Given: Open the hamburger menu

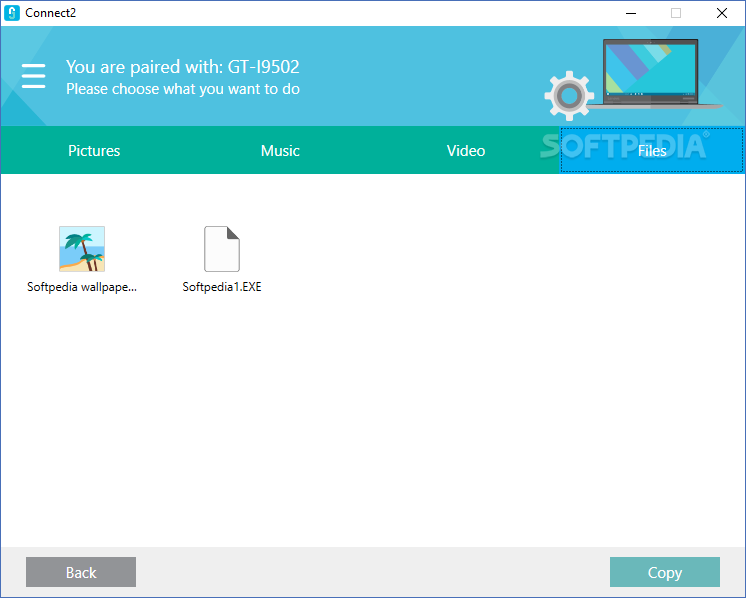Looking at the screenshot, I should (33, 76).
